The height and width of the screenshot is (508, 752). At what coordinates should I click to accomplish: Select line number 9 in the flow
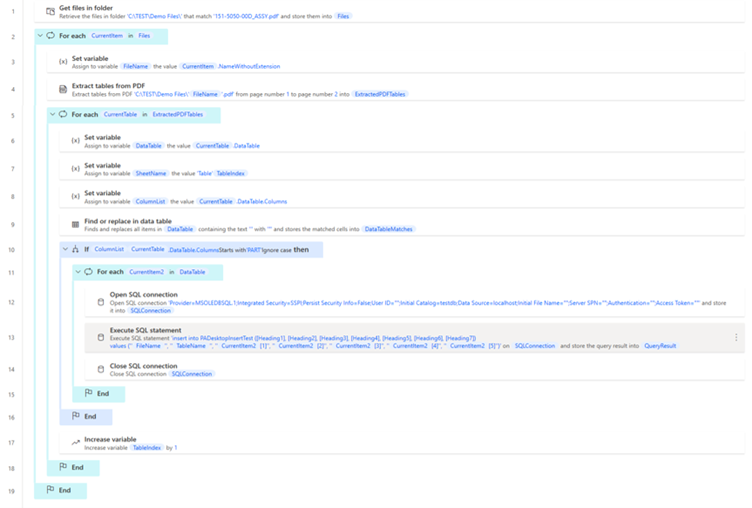[12, 223]
